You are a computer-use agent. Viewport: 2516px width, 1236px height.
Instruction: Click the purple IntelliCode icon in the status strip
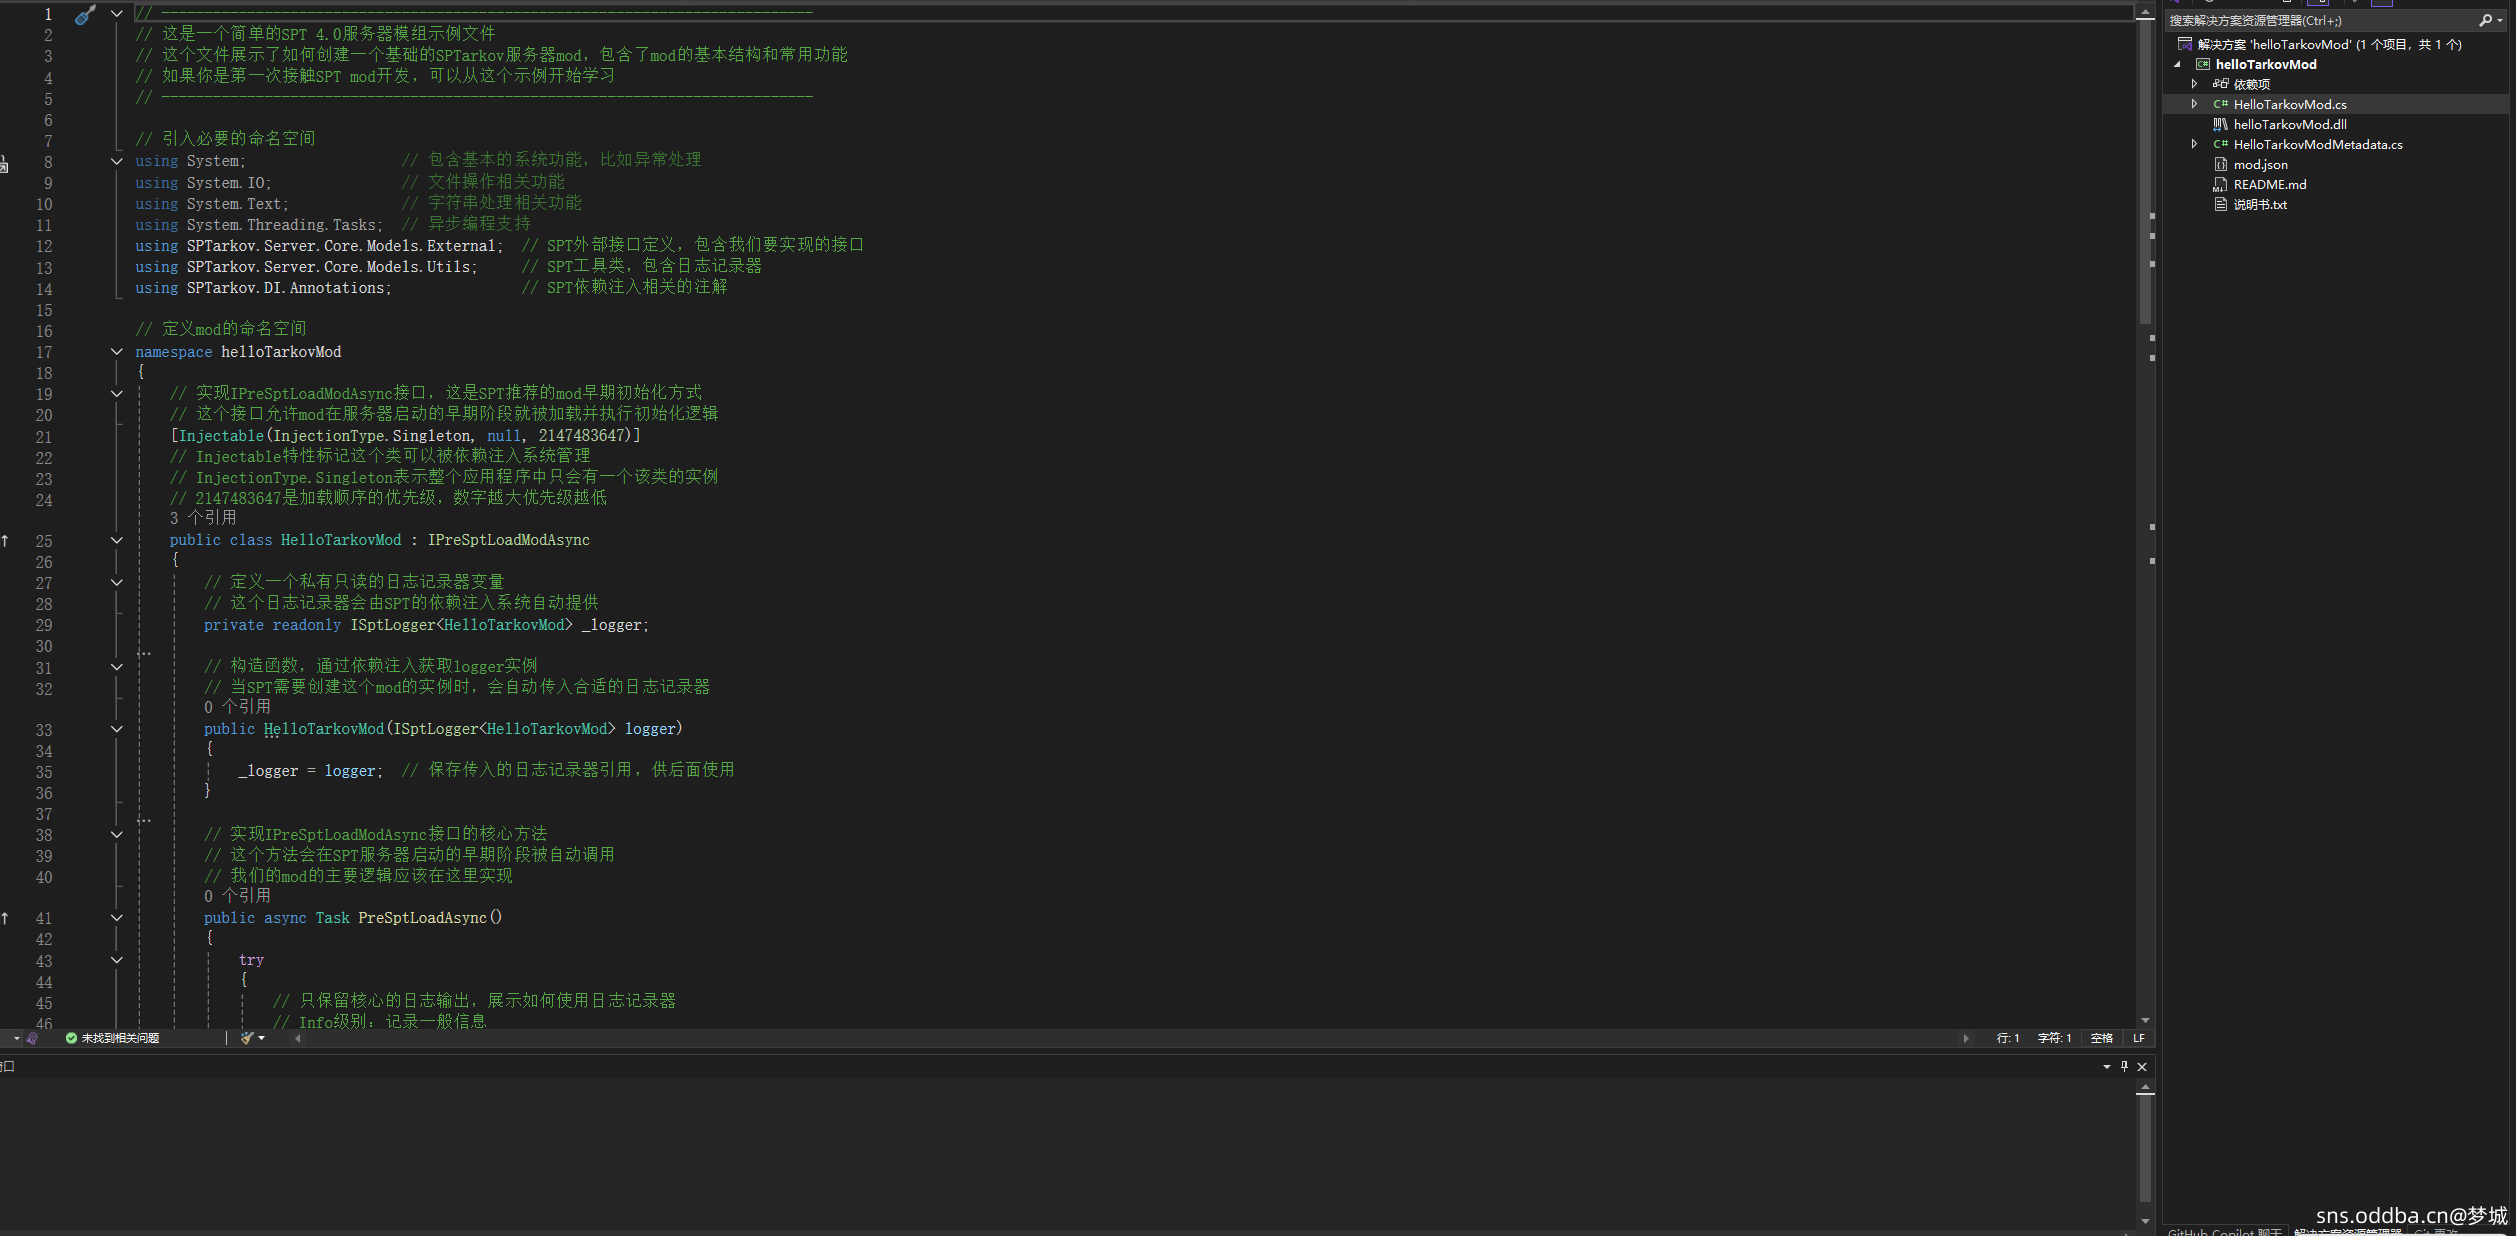33,1038
